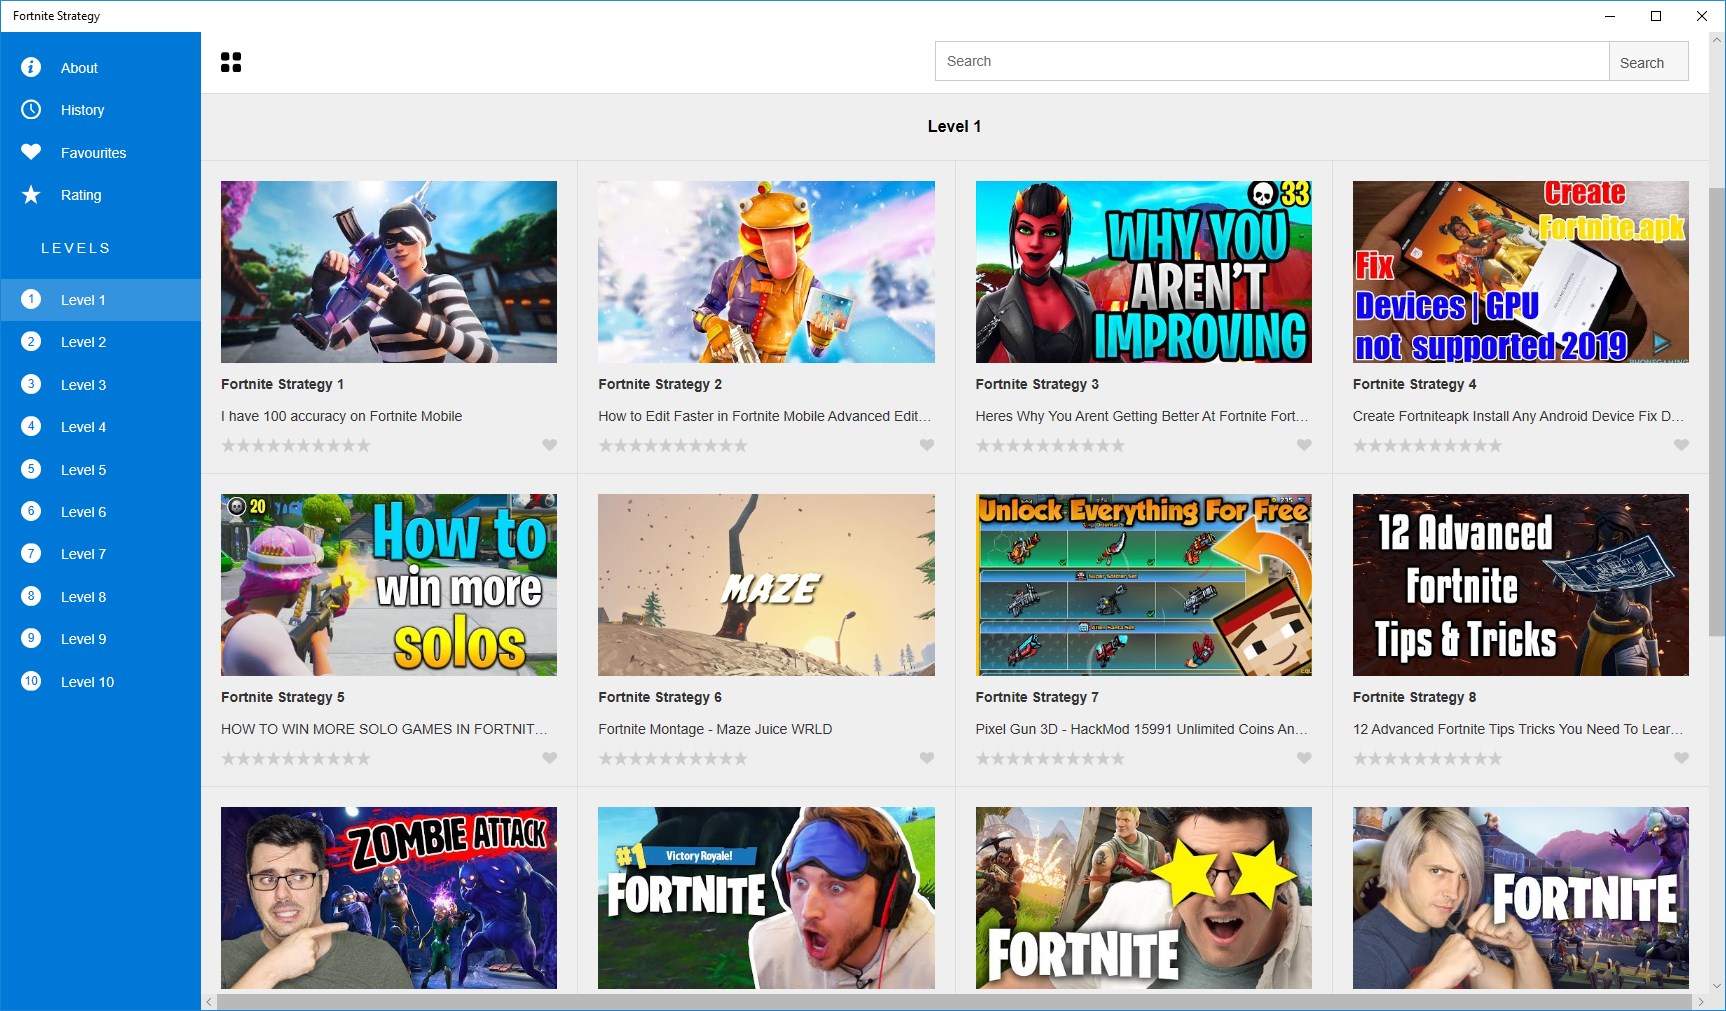Select the number 5 level badge
This screenshot has width=1726, height=1011.
(x=31, y=469)
